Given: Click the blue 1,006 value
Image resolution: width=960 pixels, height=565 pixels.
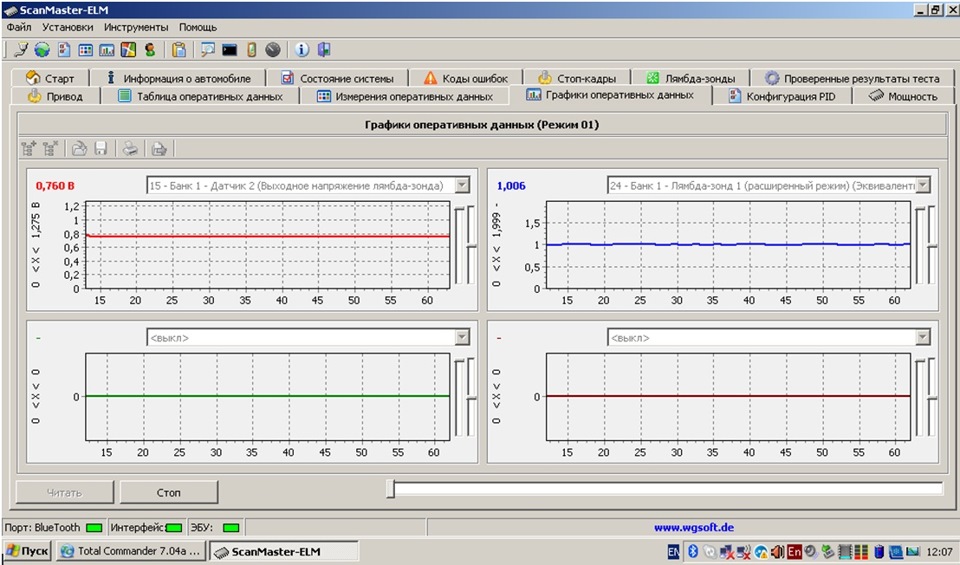Looking at the screenshot, I should (x=511, y=185).
